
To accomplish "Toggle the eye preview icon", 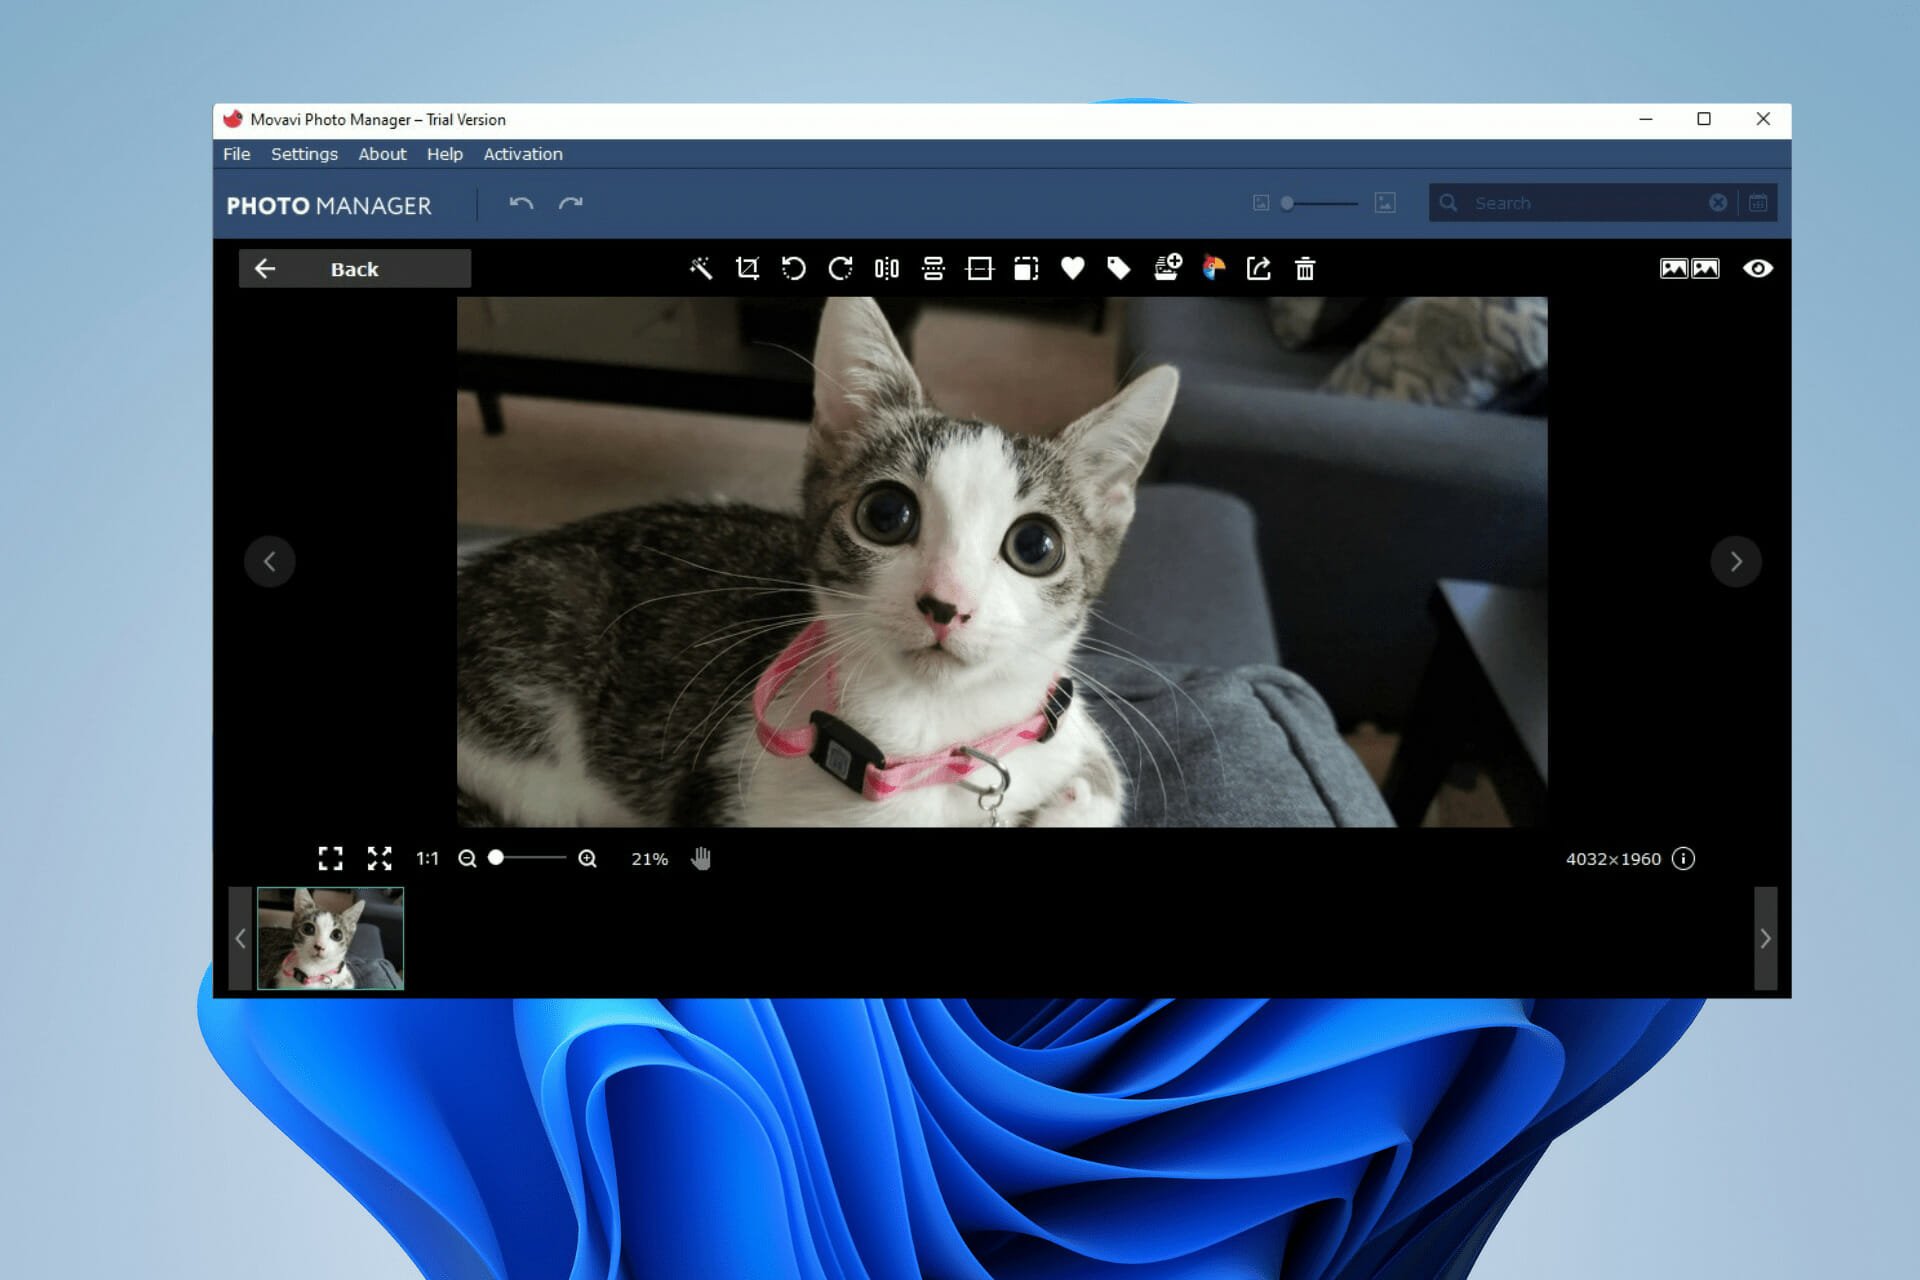I will [x=1757, y=268].
